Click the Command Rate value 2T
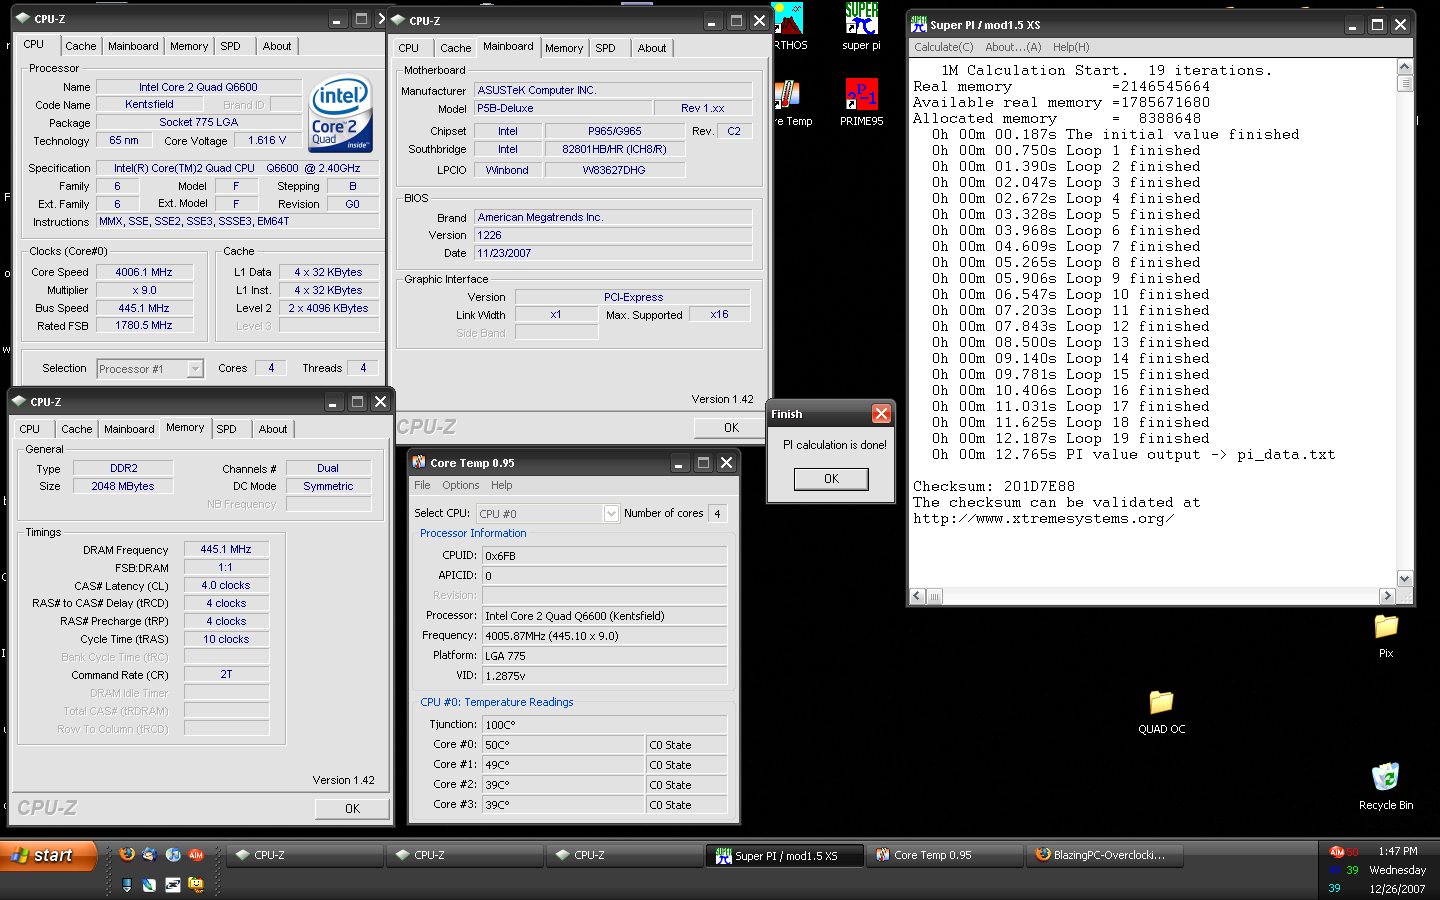This screenshot has height=900, width=1440. coord(226,675)
